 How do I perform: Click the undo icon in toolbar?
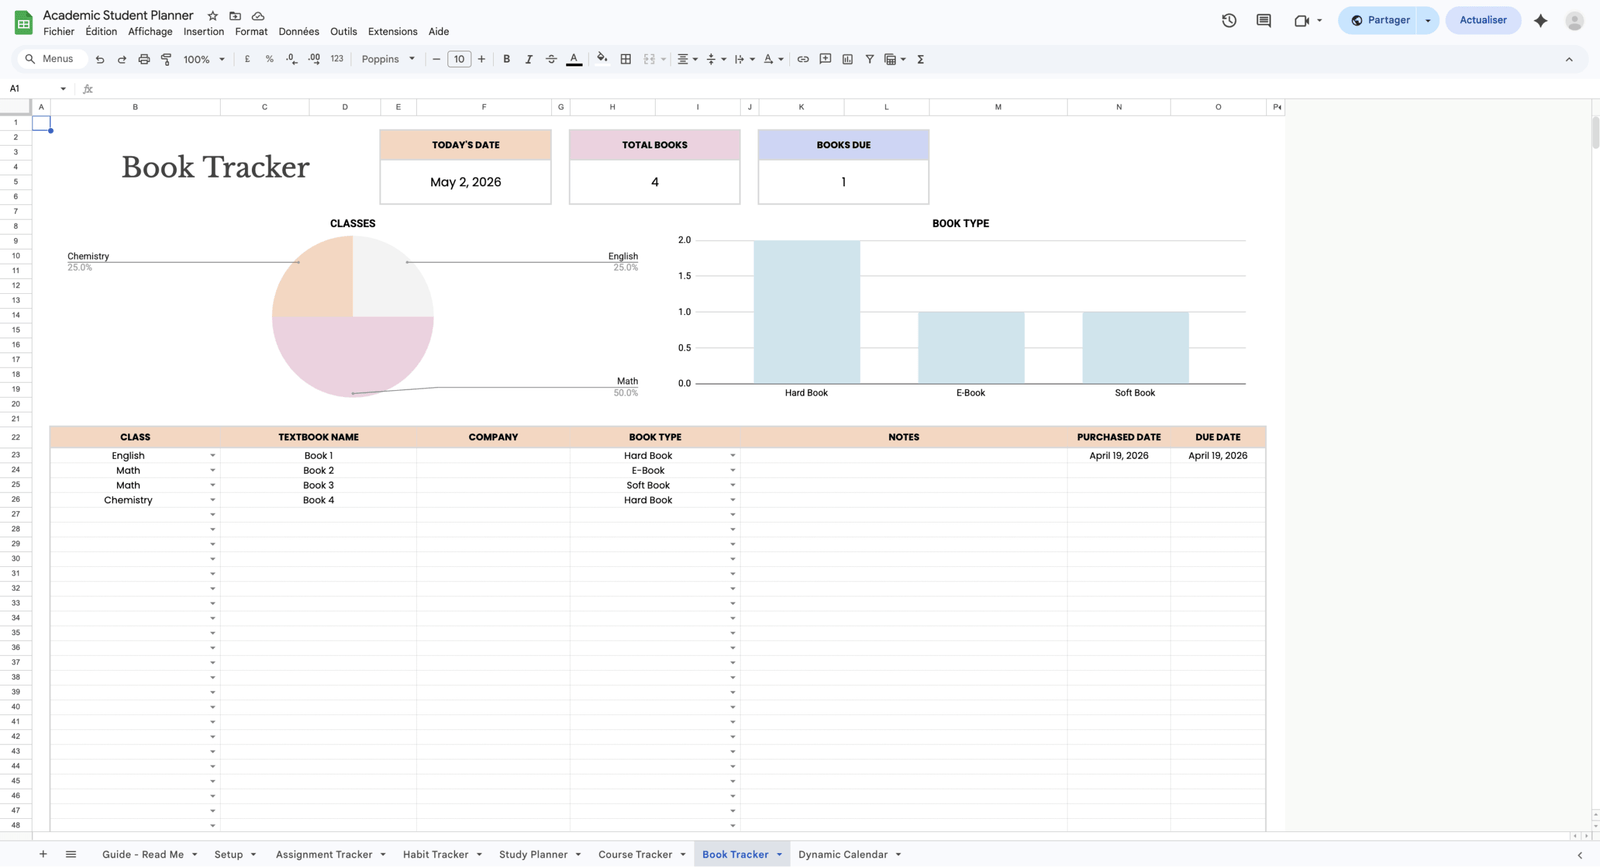click(x=100, y=60)
